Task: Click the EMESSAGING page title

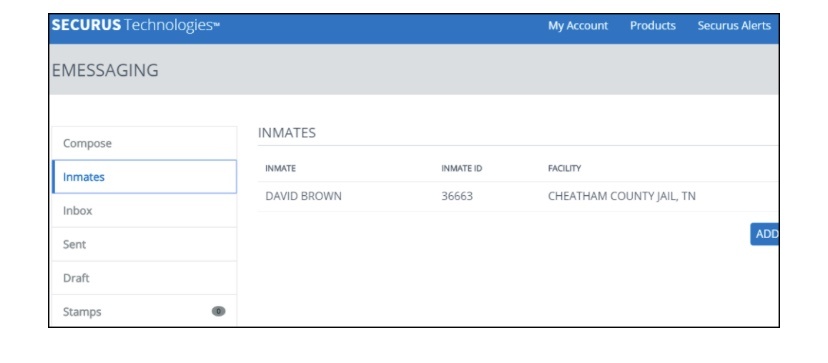Action: coord(105,70)
